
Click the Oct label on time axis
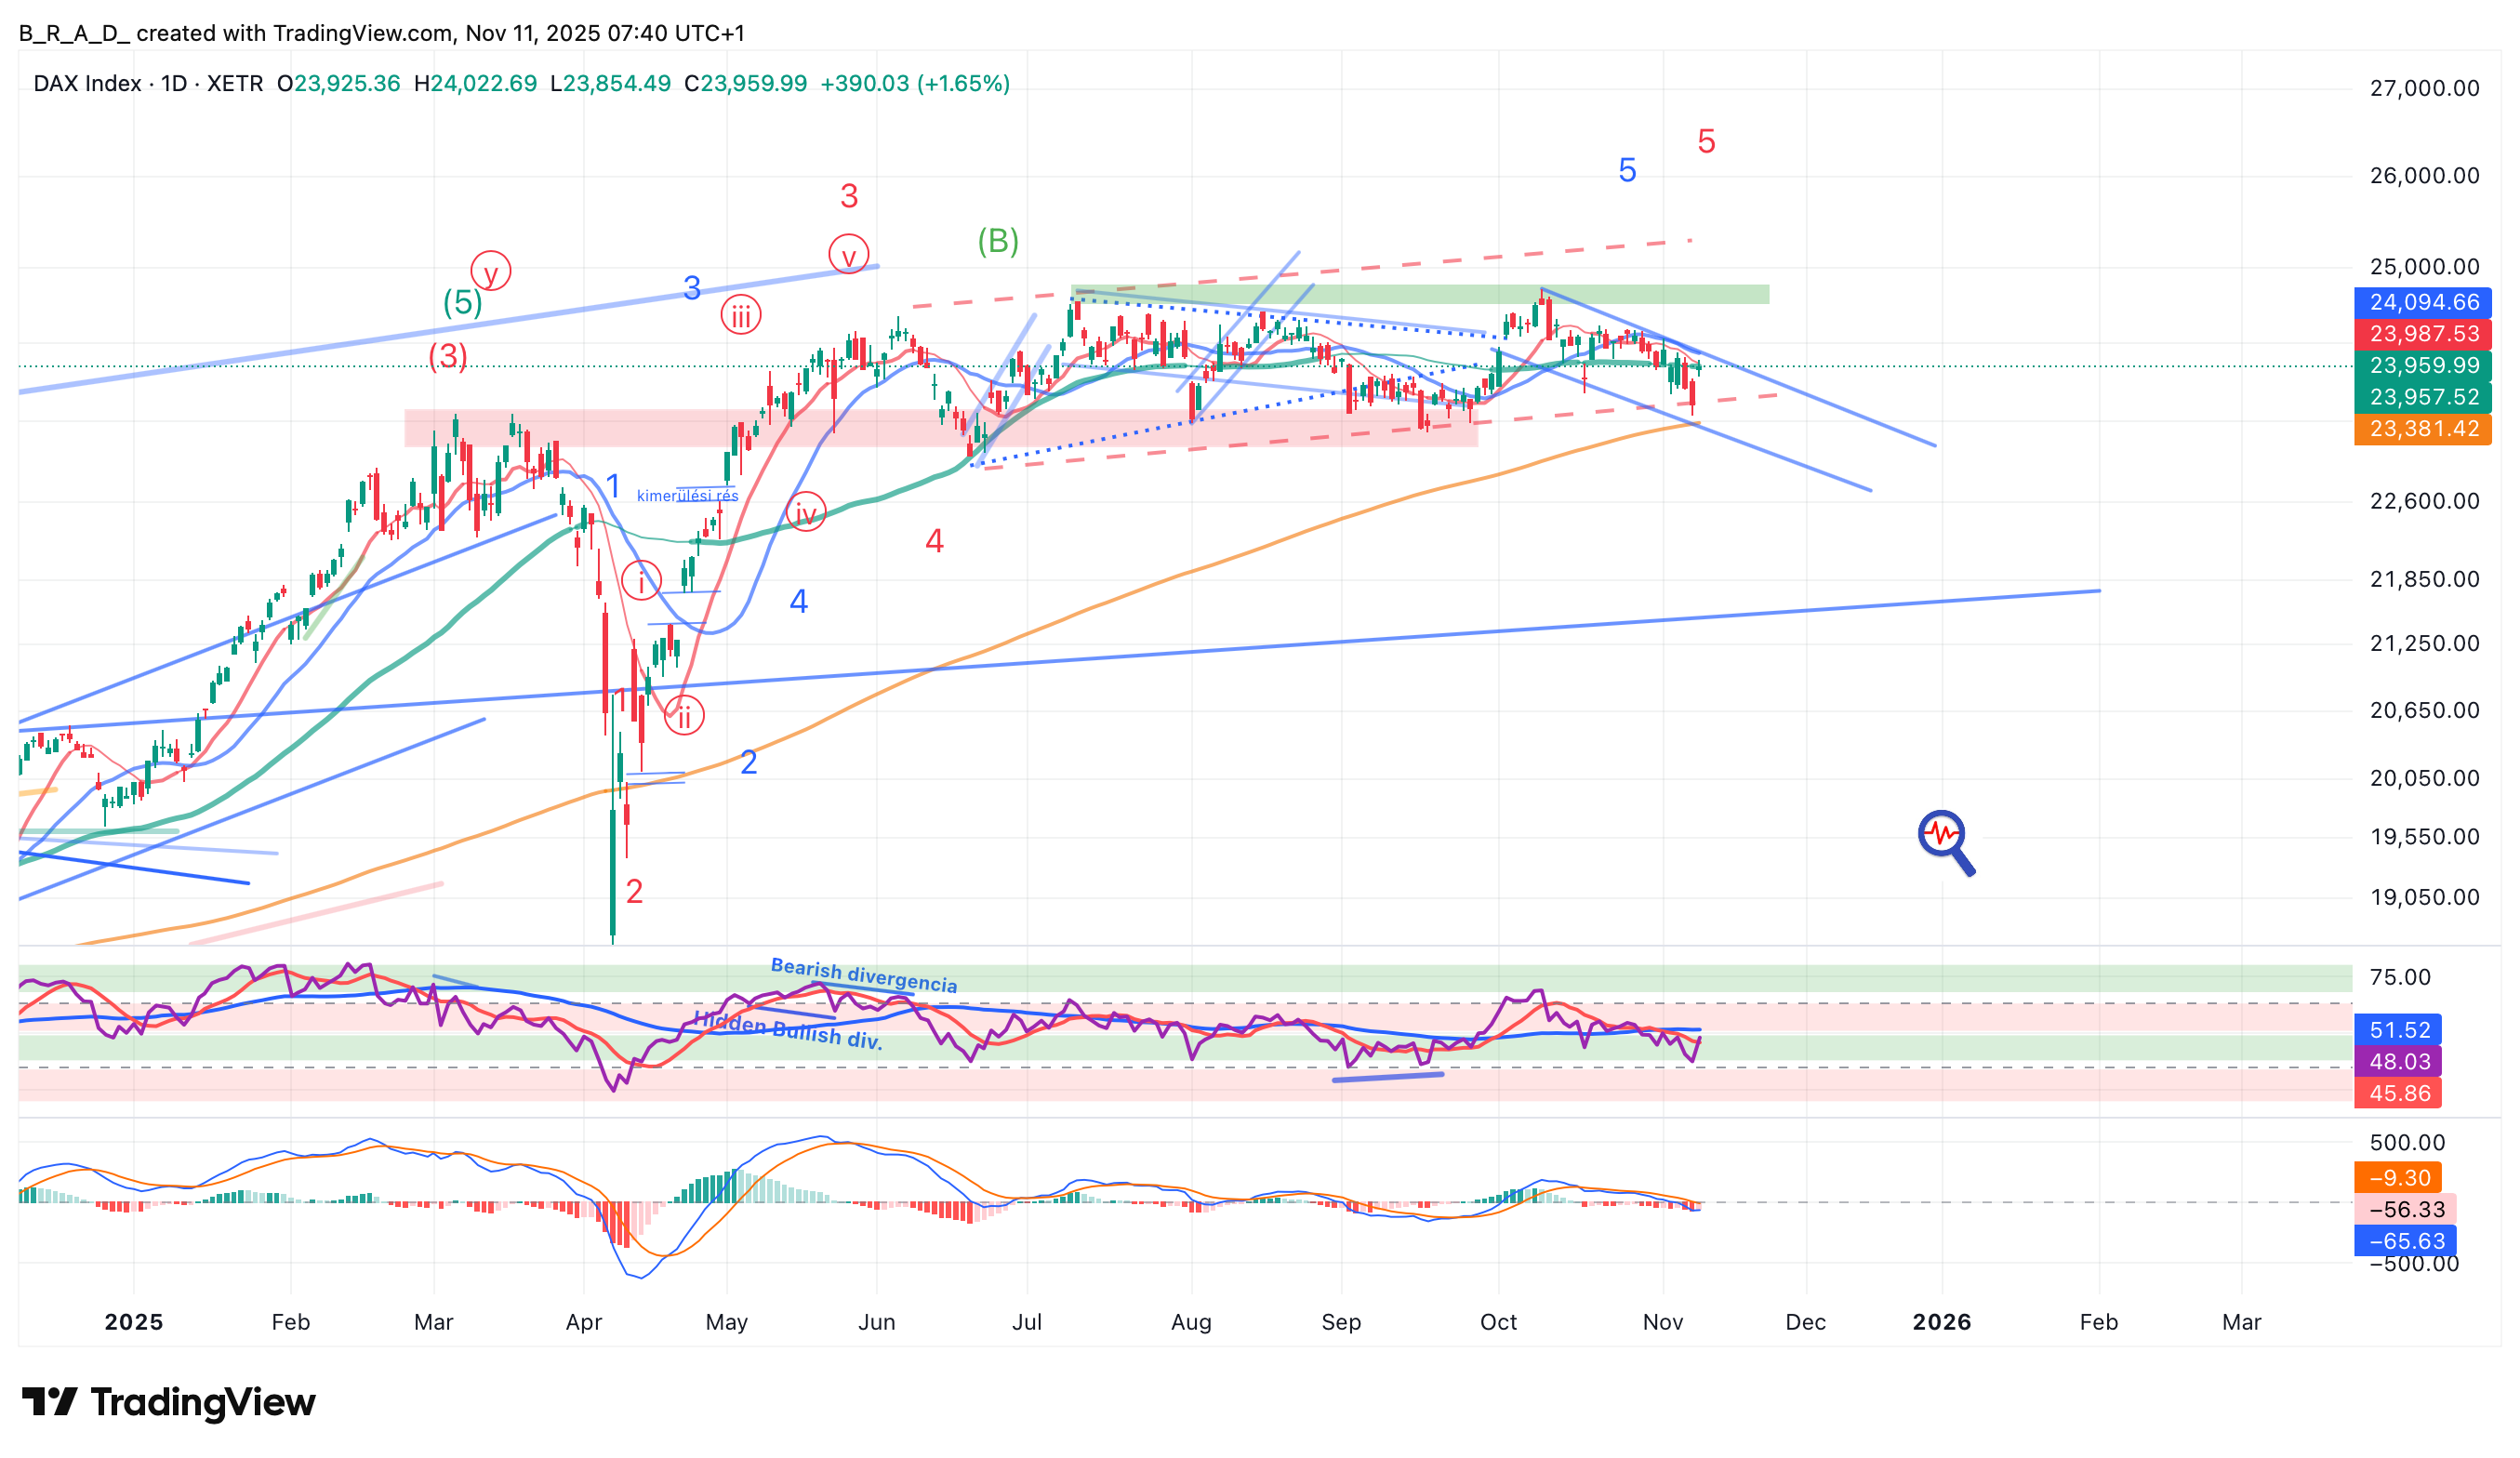(x=1498, y=1322)
